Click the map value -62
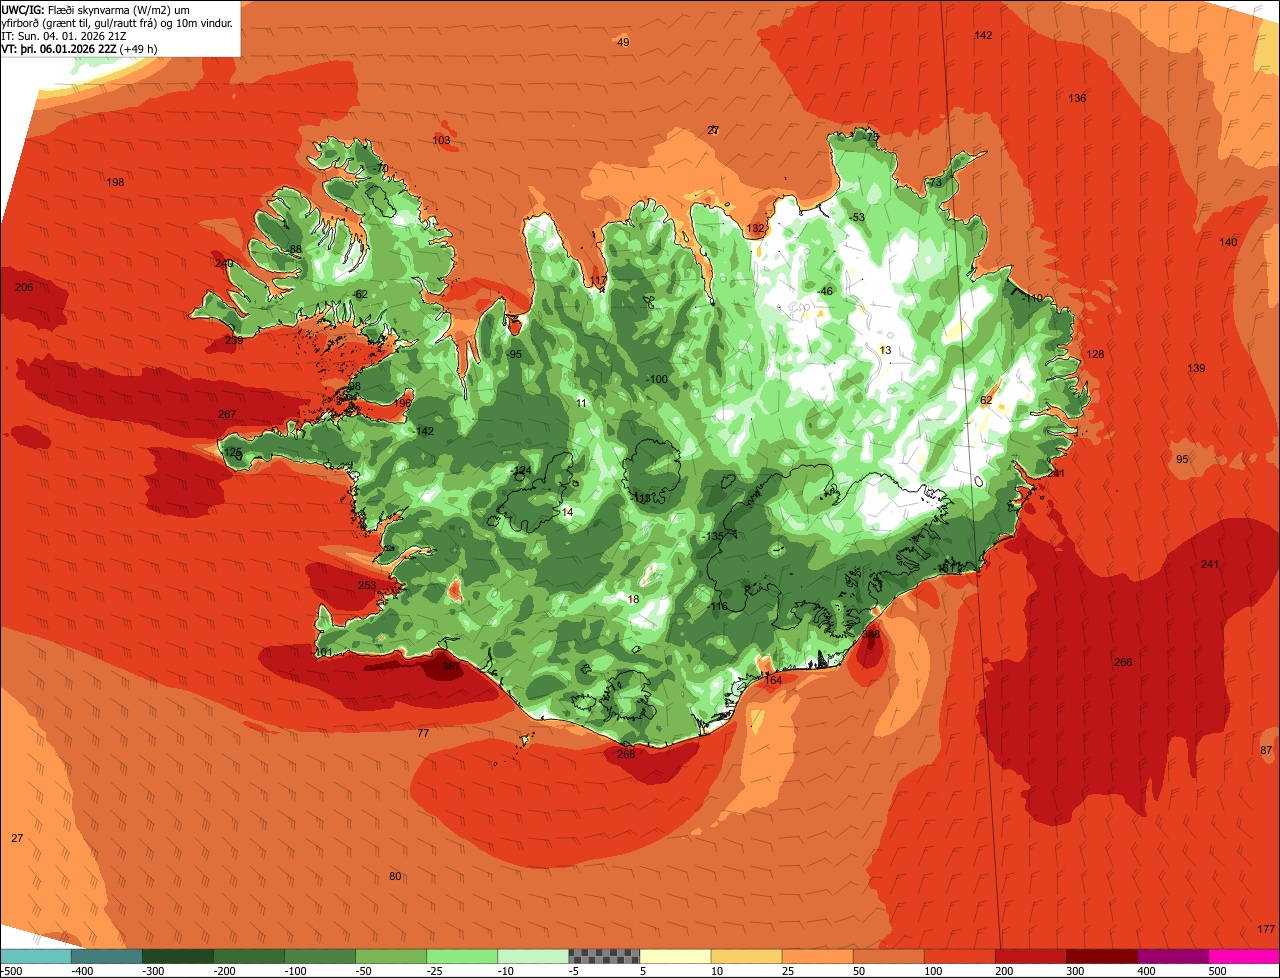 point(359,293)
